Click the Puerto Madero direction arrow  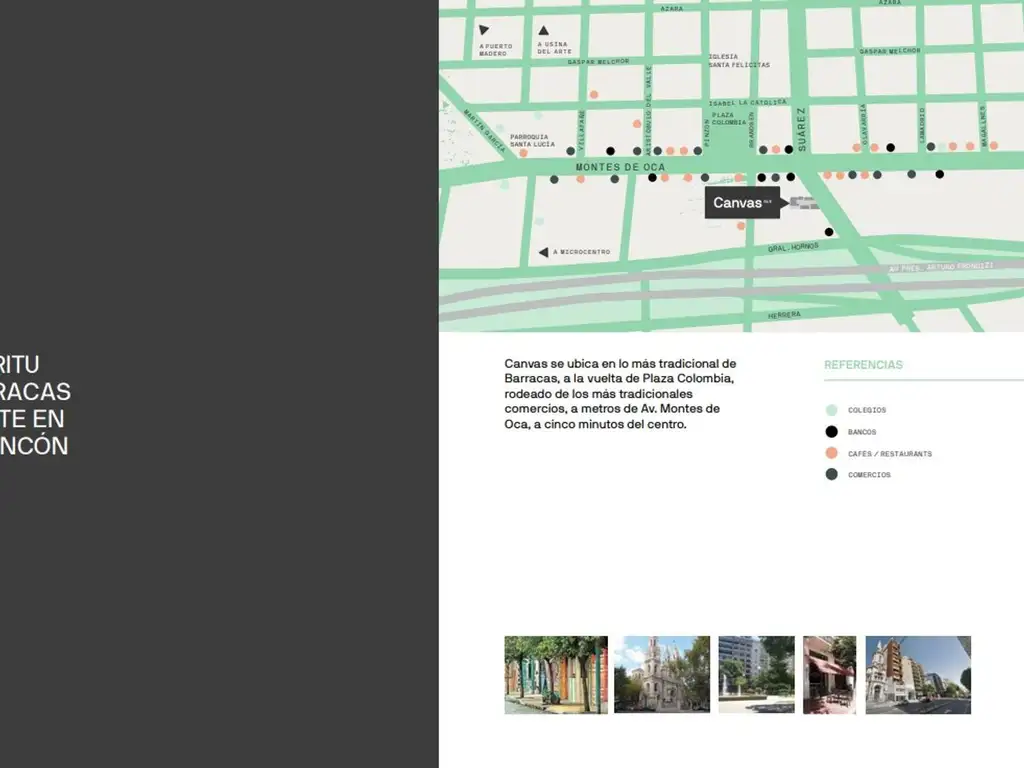484,31
